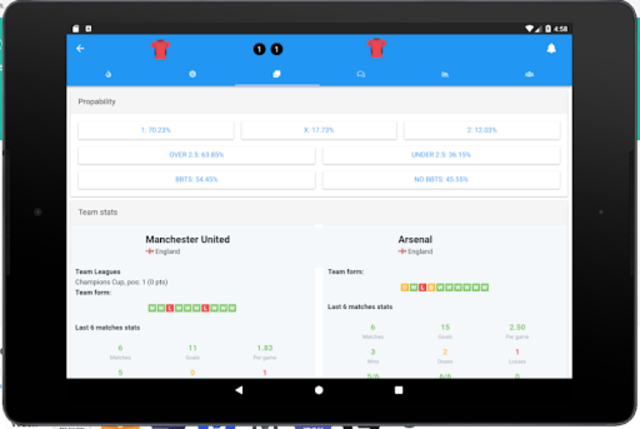Image resolution: width=640 pixels, height=429 pixels.
Task: Open the flame (hot tips) tab
Action: tap(108, 74)
